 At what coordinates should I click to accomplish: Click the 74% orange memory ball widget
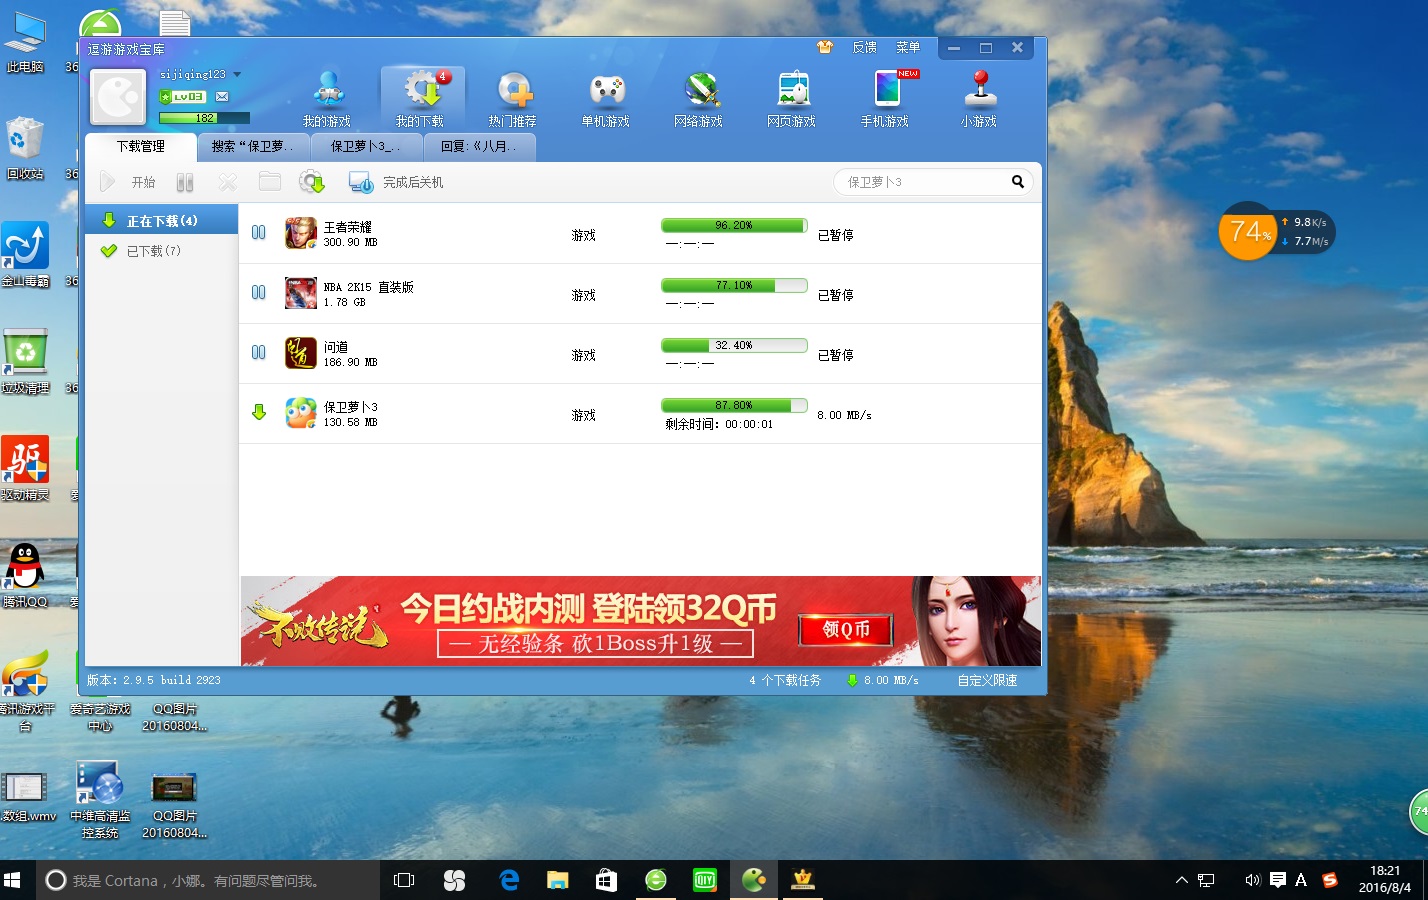pyautogui.click(x=1248, y=231)
